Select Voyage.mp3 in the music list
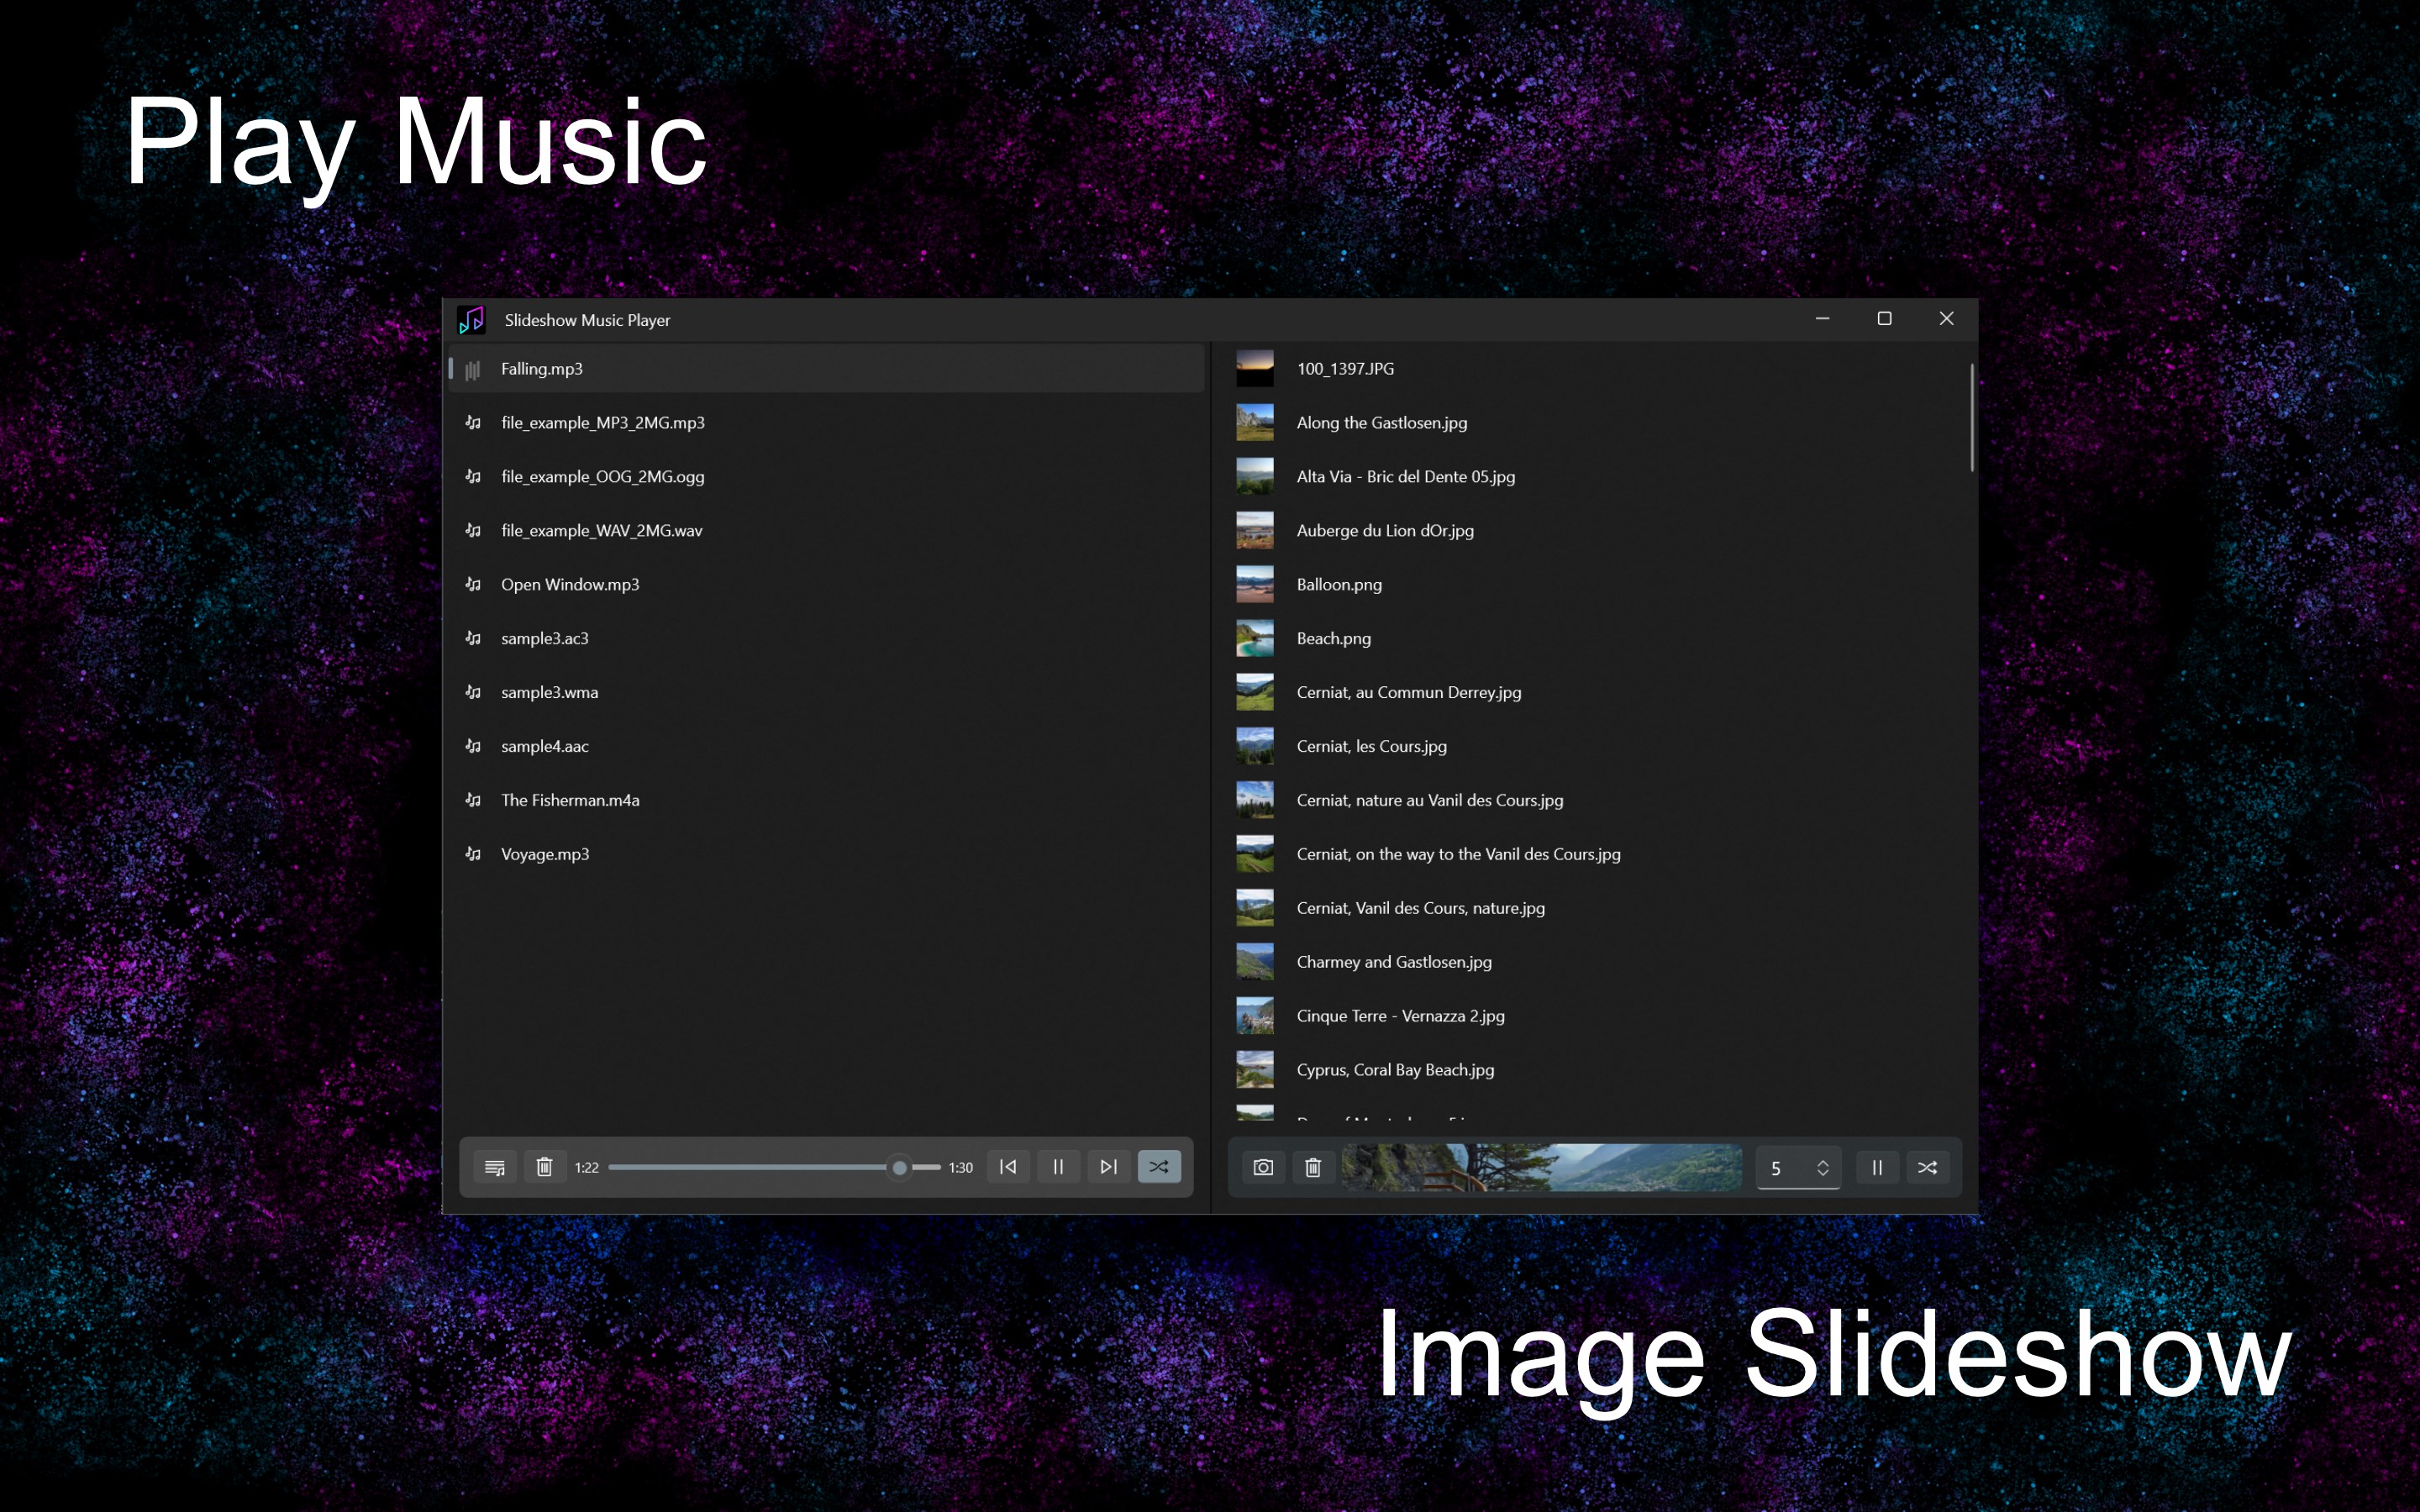This screenshot has height=1512, width=2420. click(x=545, y=854)
